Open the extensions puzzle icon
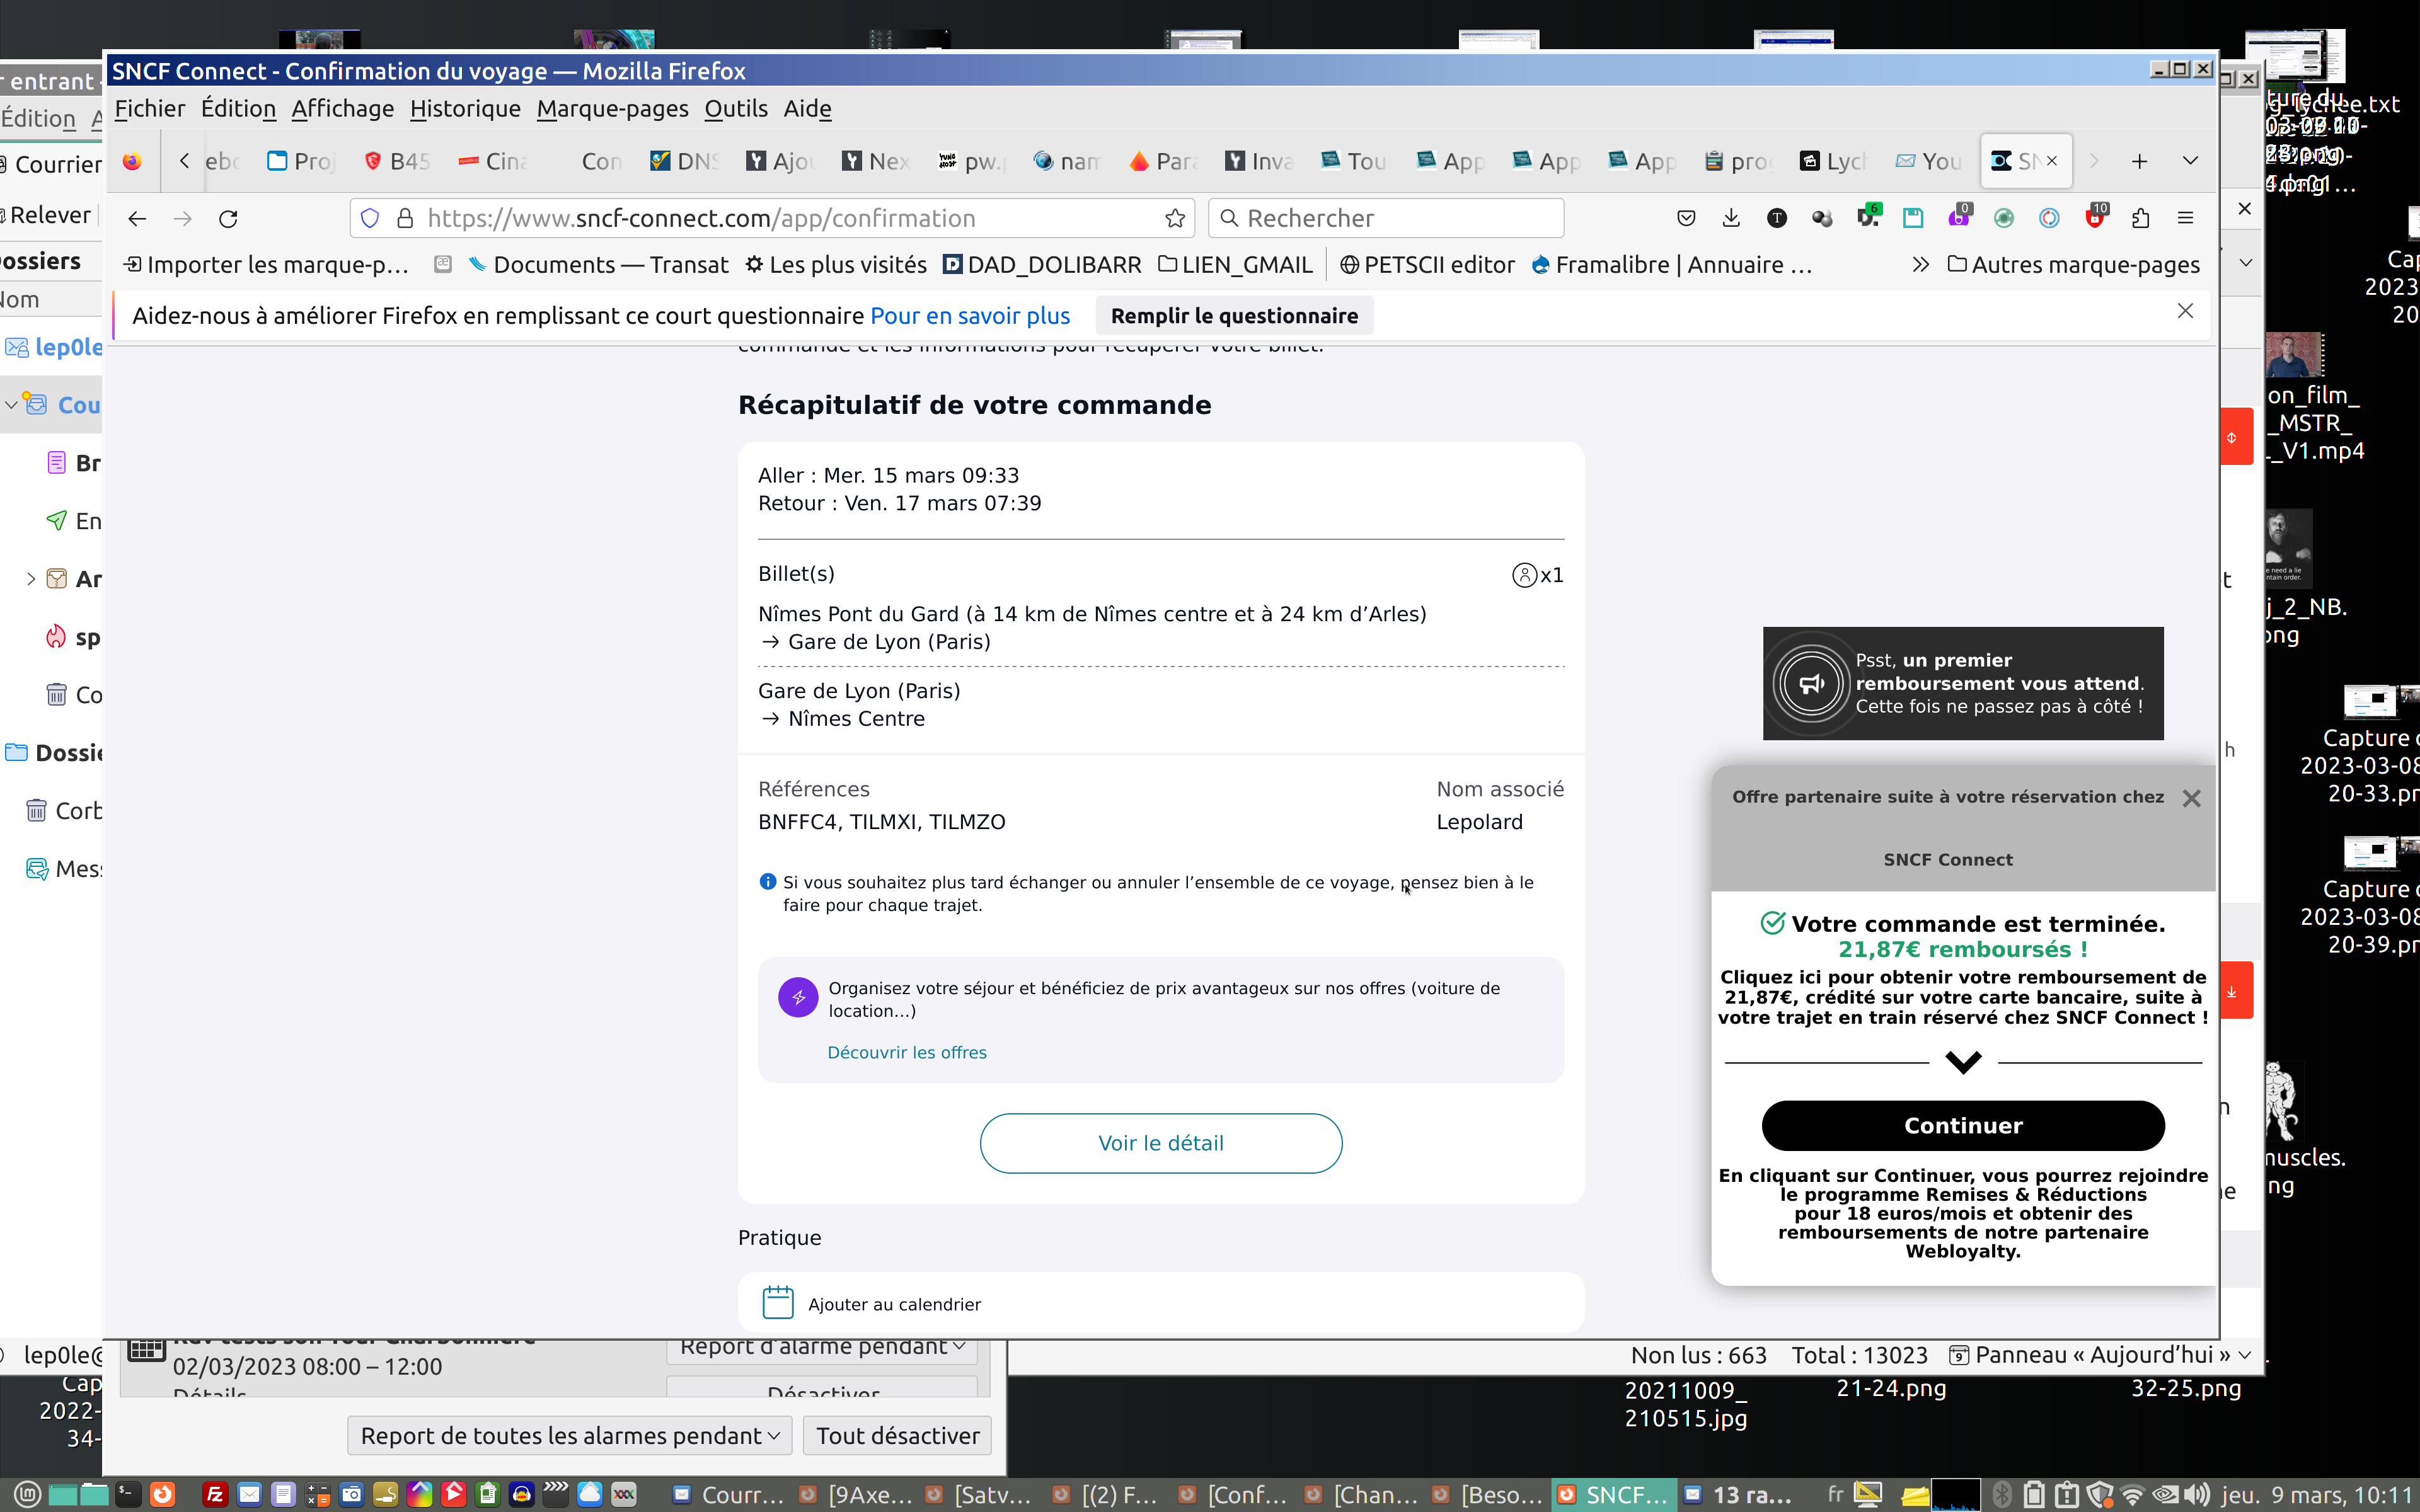Viewport: 2420px width, 1512px height. [2140, 218]
